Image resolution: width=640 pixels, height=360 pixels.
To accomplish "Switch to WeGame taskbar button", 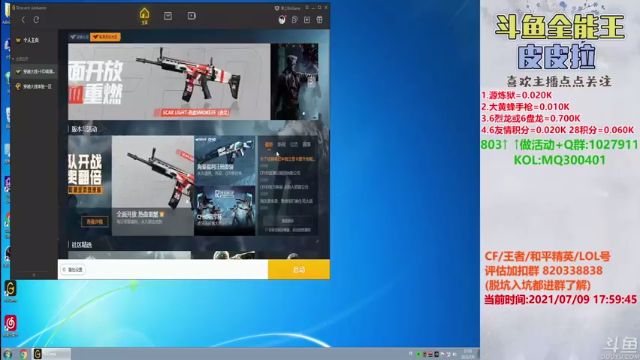I will (x=51, y=354).
